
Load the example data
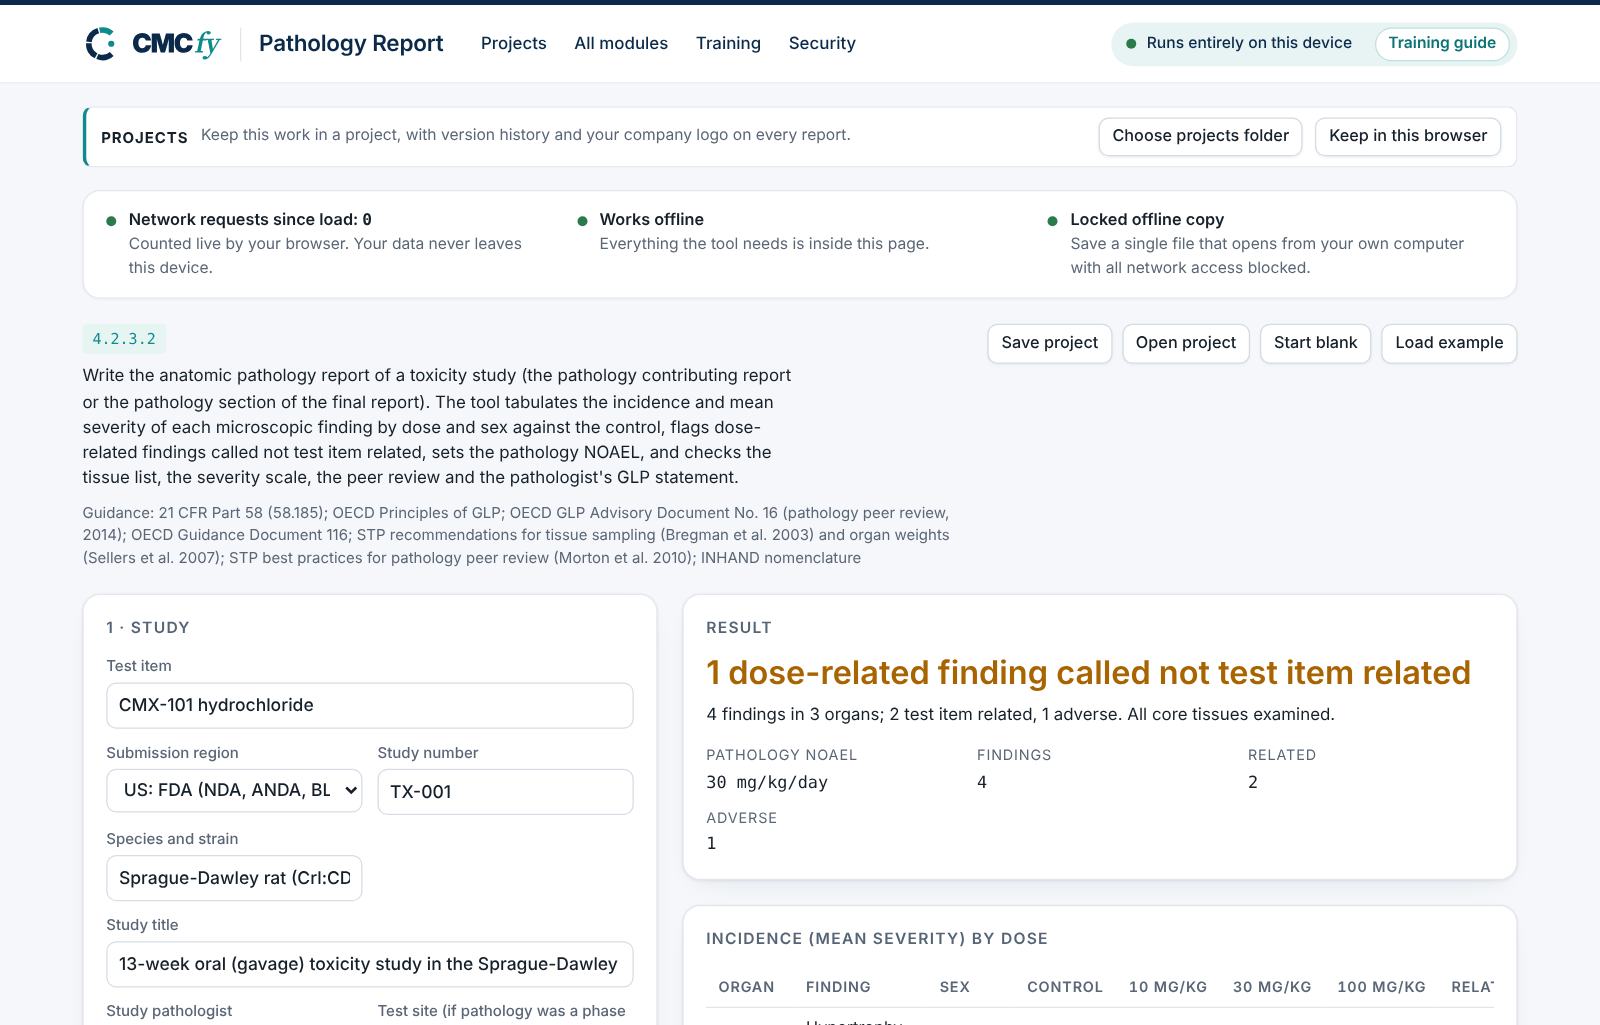1449,343
